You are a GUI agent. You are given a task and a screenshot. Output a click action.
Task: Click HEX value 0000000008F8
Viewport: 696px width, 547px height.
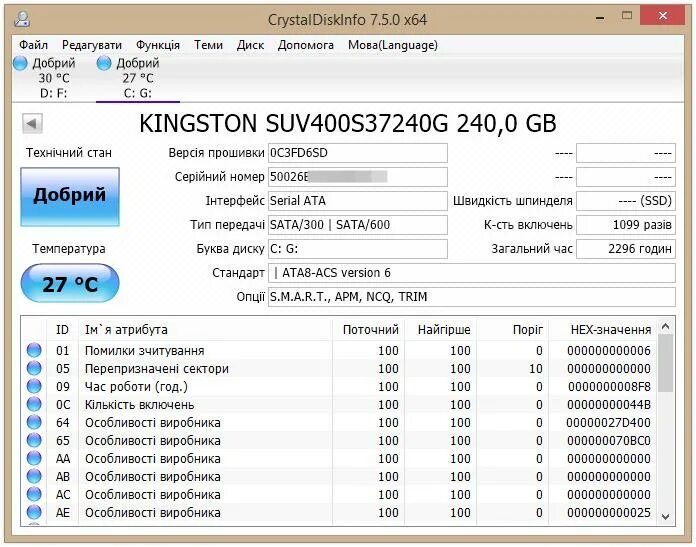pos(609,387)
